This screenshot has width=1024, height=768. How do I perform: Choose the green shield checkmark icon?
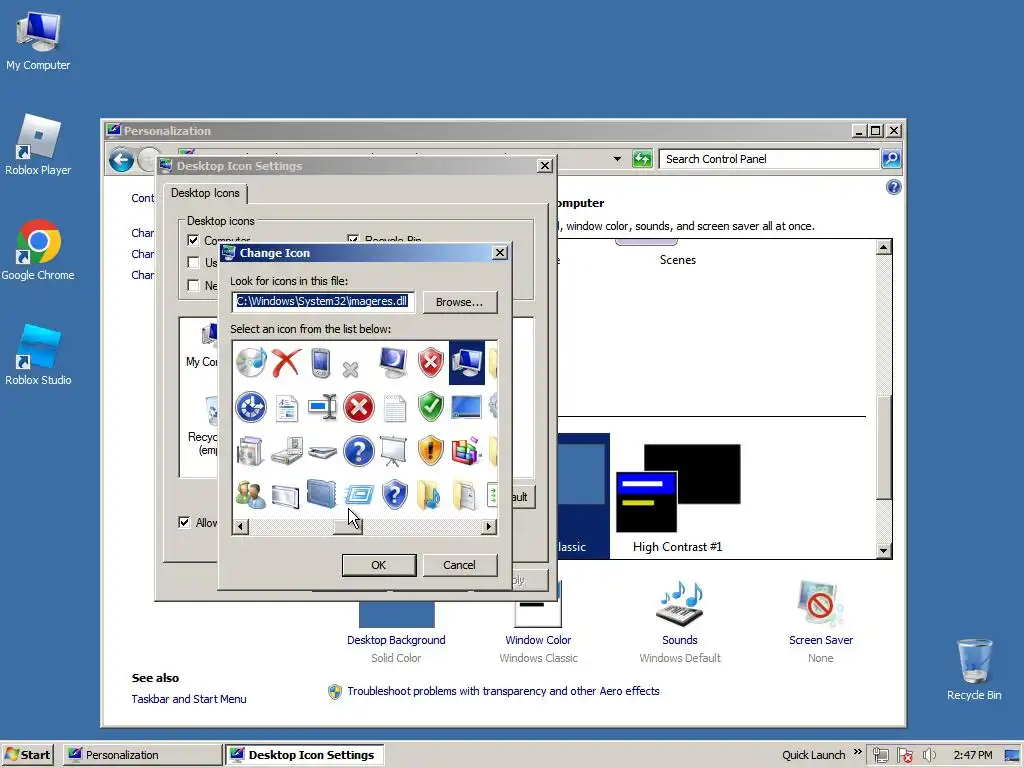pos(430,407)
